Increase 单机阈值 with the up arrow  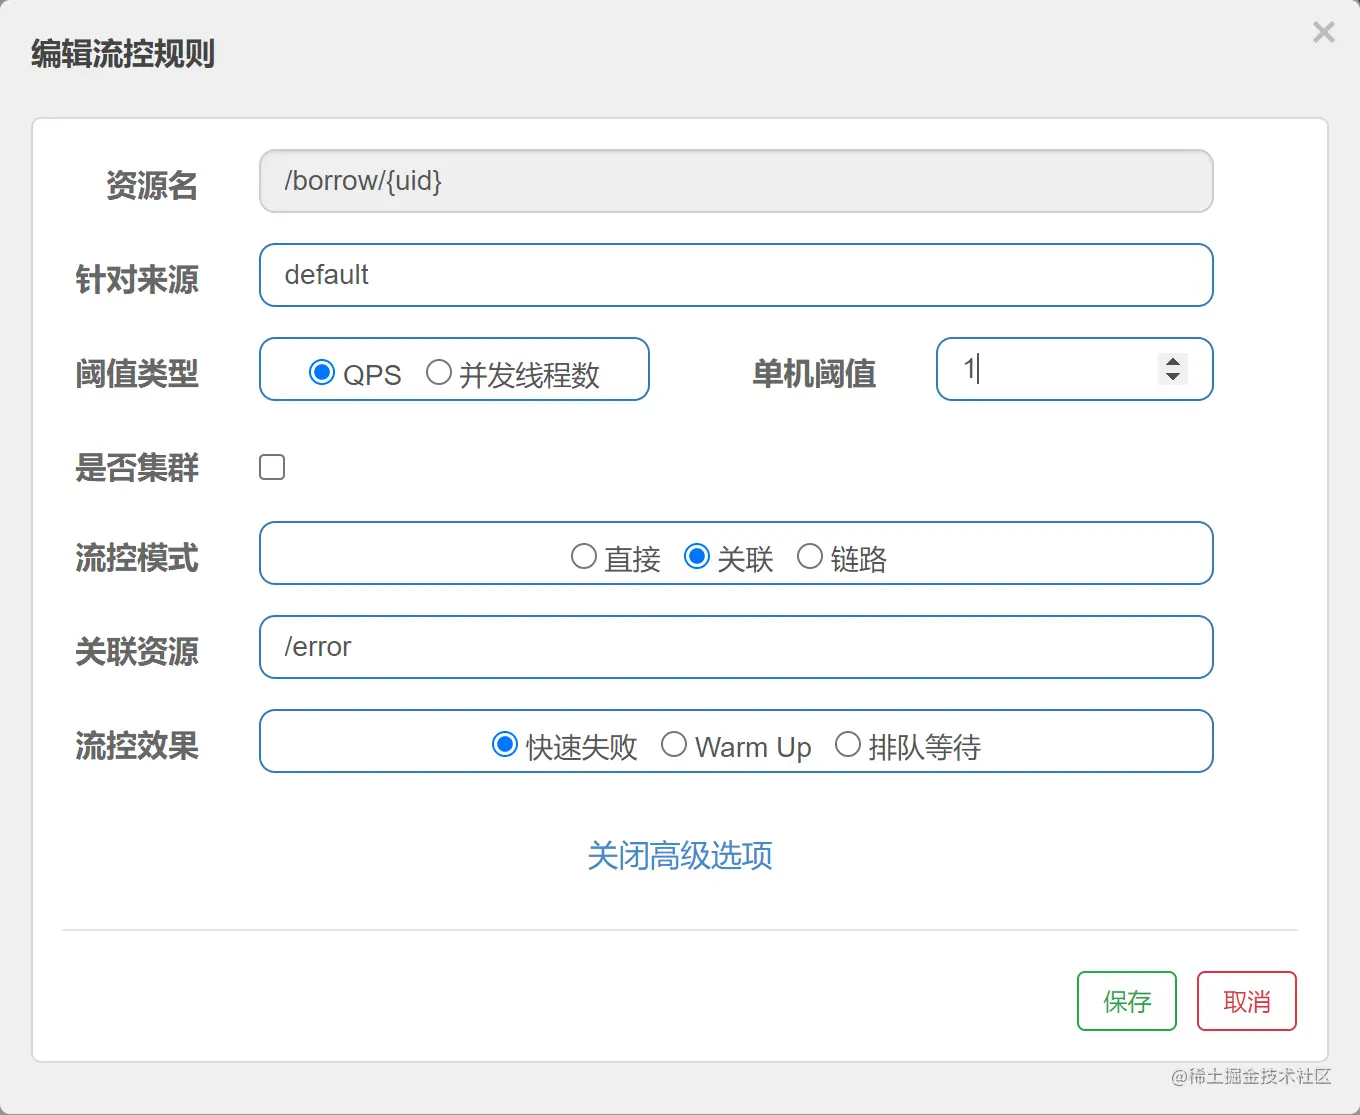coord(1172,361)
